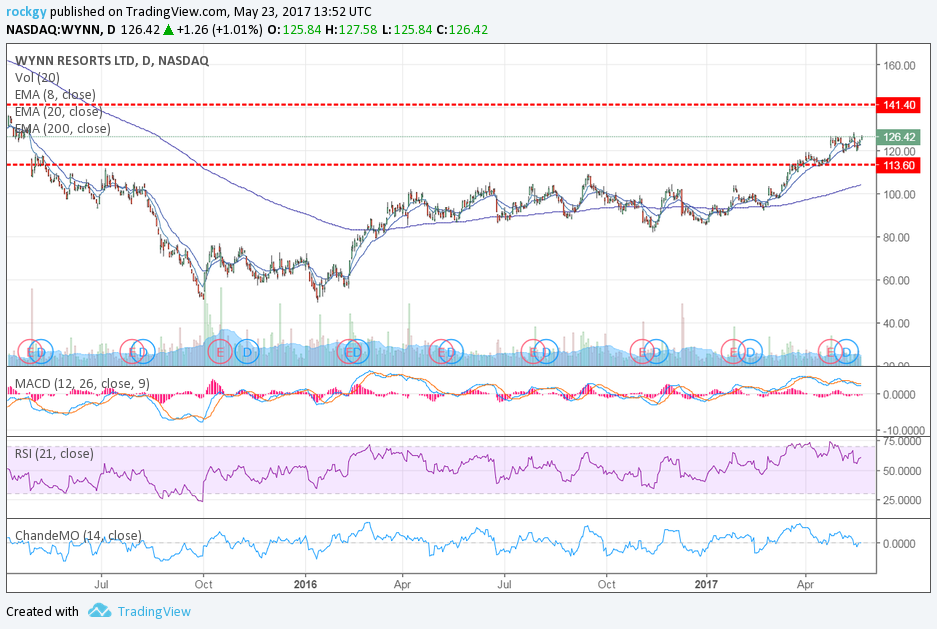Click the ChandeMO (14, close) pane label

[78, 535]
